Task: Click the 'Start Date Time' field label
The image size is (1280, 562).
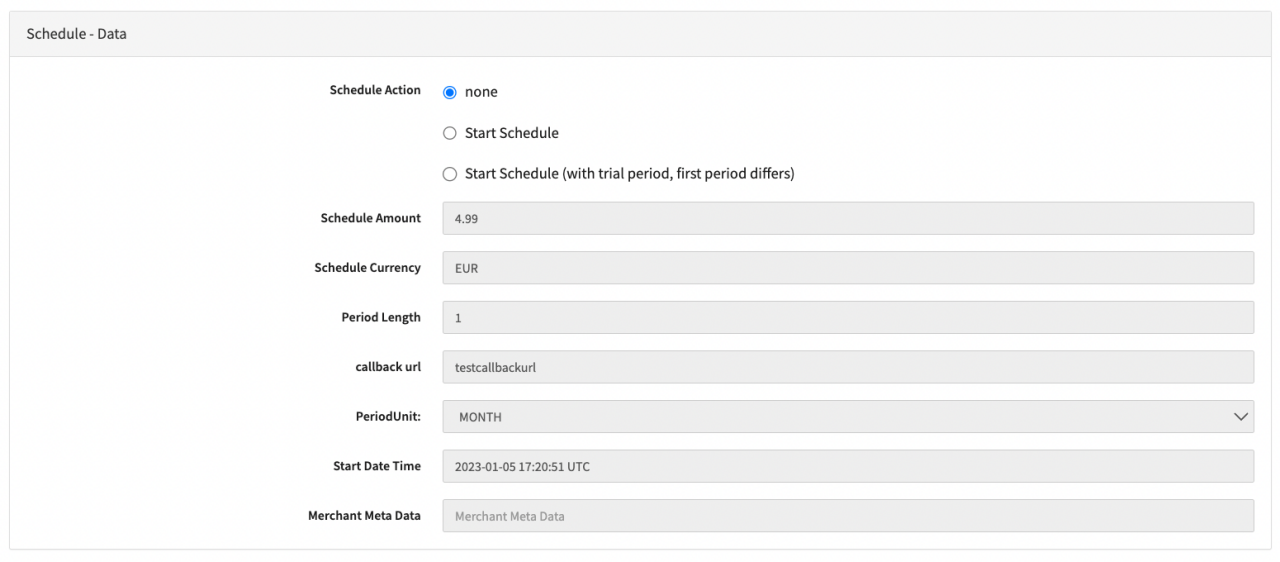Action: tap(377, 466)
